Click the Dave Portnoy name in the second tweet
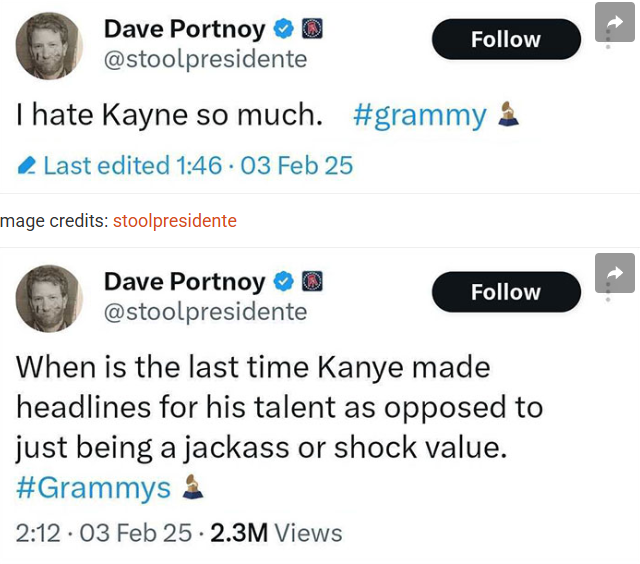This screenshot has width=640, height=564. [185, 281]
